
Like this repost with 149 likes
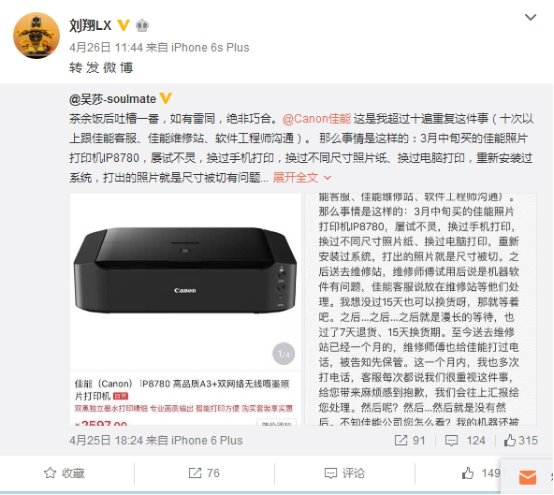click(x=481, y=473)
